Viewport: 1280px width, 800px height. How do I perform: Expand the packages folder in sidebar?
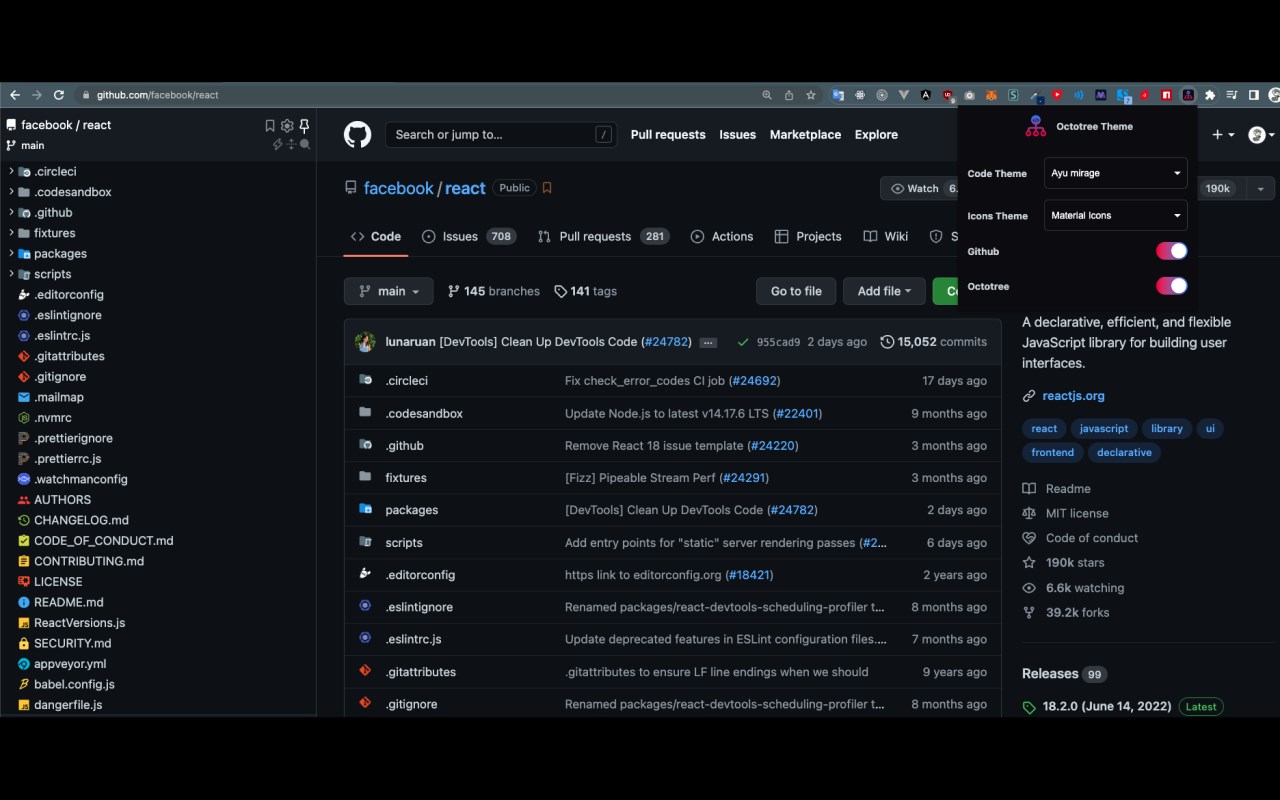coord(60,254)
